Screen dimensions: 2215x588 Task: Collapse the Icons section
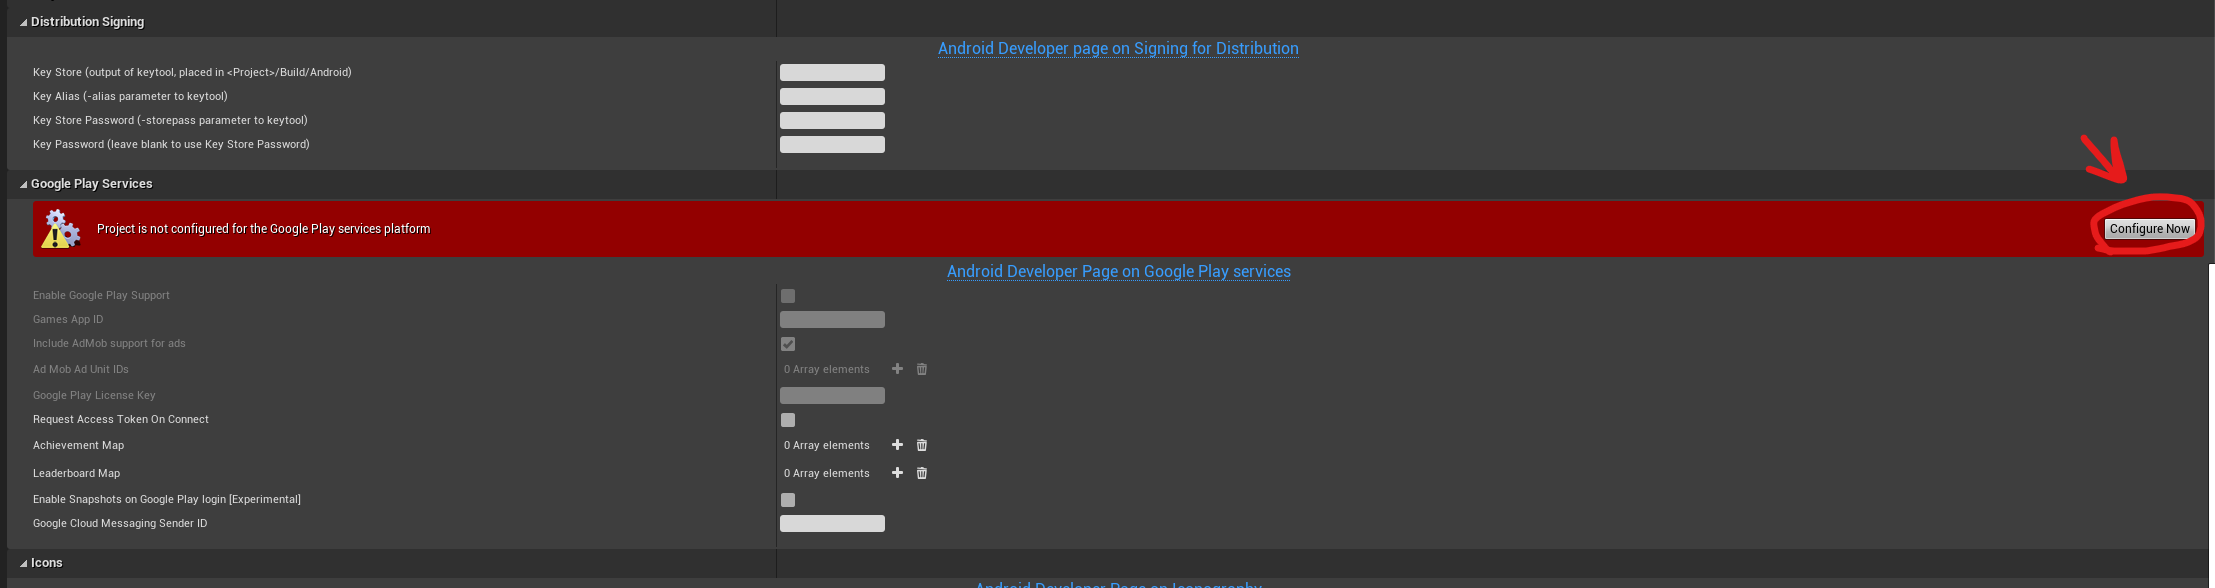pyautogui.click(x=23, y=563)
